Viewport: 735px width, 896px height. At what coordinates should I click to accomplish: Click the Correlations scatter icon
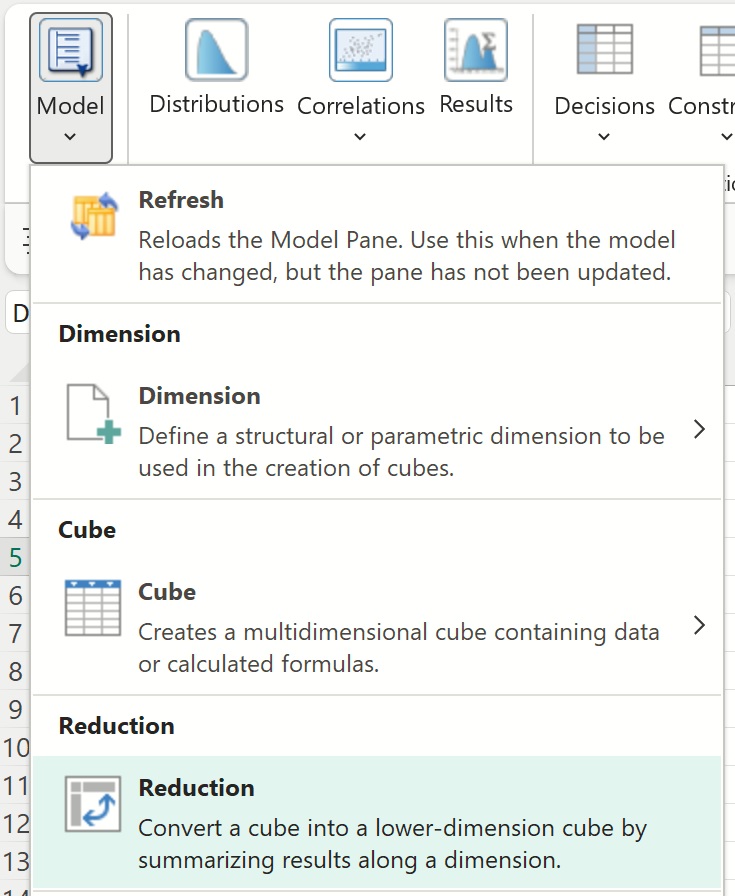[360, 50]
